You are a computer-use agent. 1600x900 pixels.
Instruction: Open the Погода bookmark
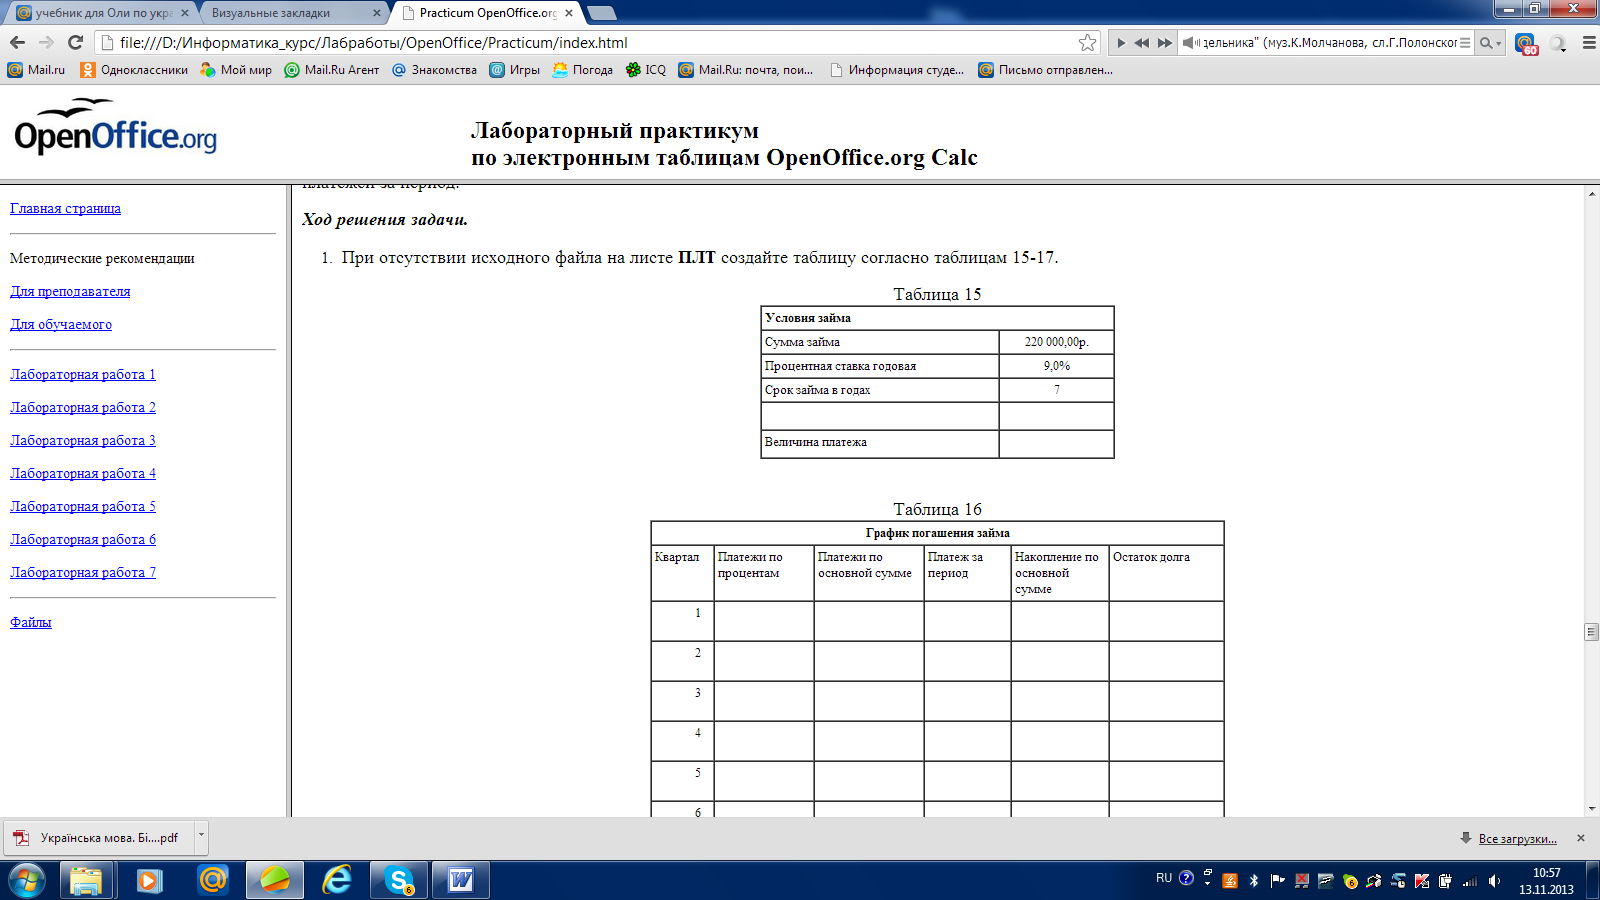[582, 70]
